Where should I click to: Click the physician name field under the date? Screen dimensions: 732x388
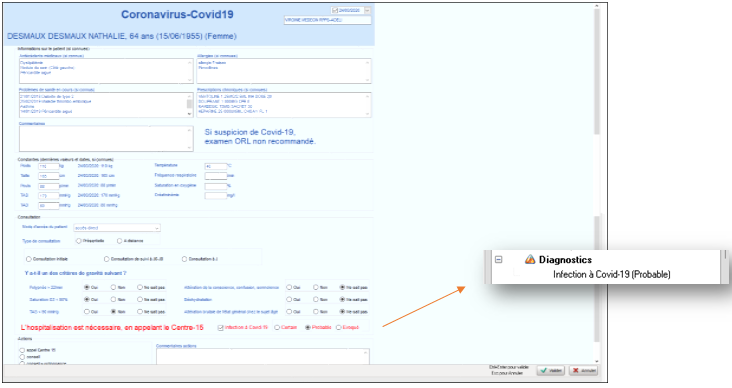(x=327, y=20)
